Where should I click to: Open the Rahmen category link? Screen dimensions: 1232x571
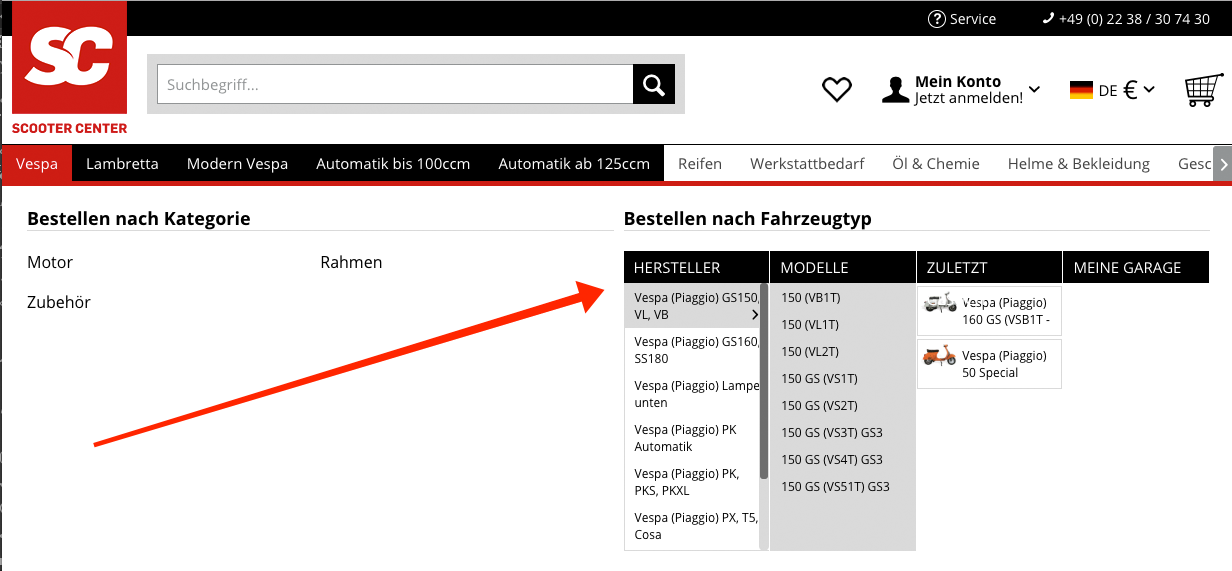tap(351, 262)
